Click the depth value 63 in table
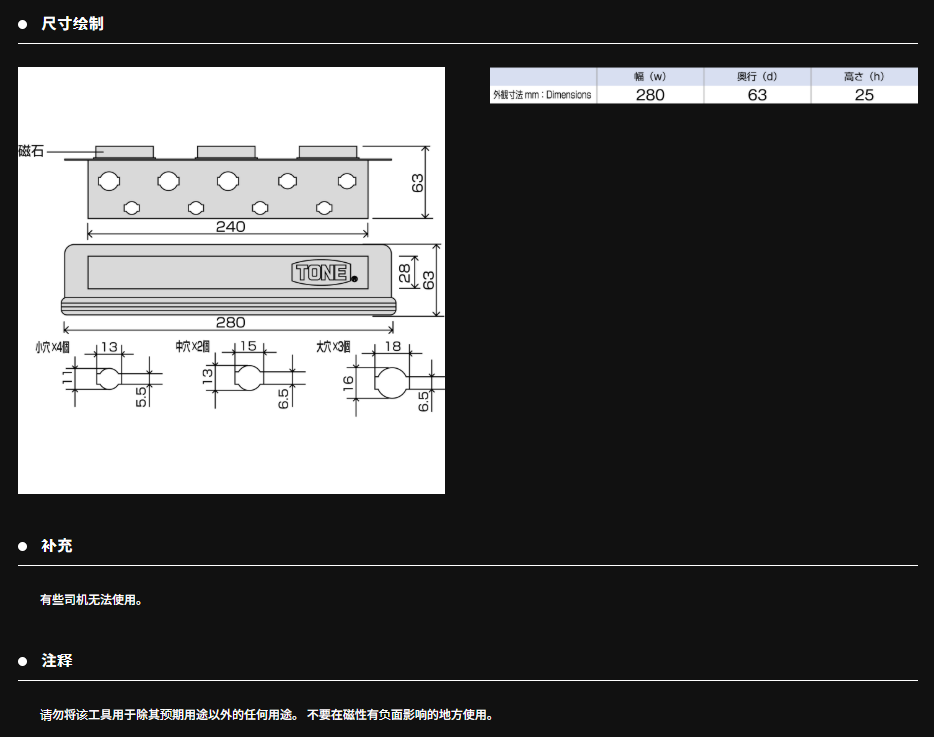Viewport: 934px width, 737px height. click(757, 95)
